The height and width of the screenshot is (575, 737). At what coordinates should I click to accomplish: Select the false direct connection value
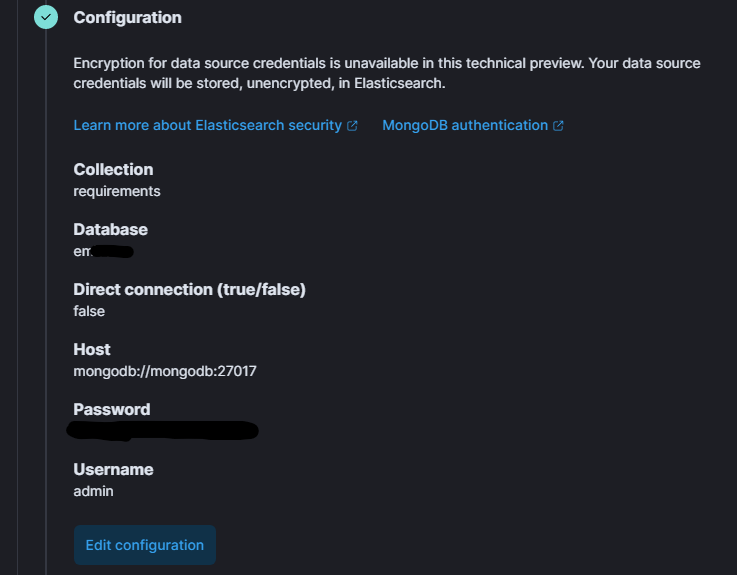(89, 311)
